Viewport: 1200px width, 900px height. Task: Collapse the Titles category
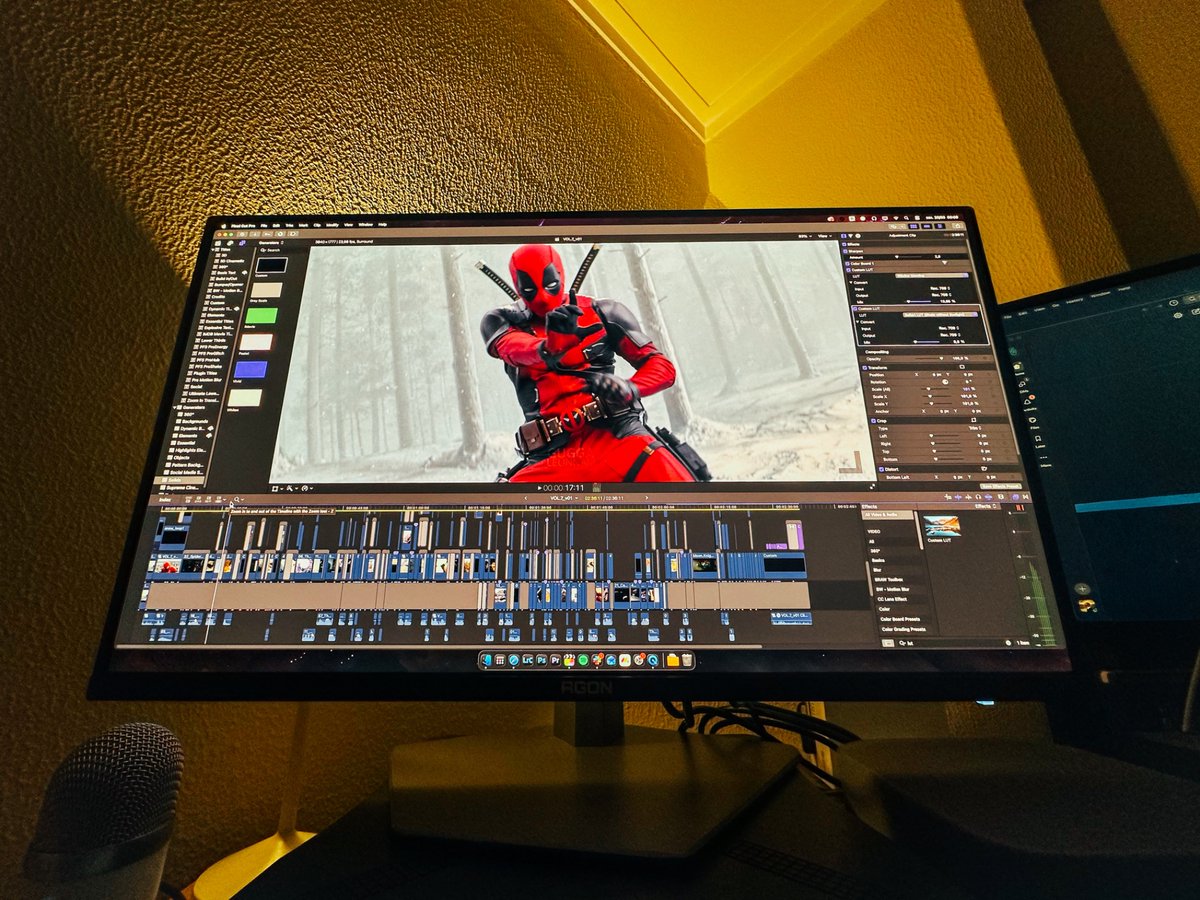[213, 250]
